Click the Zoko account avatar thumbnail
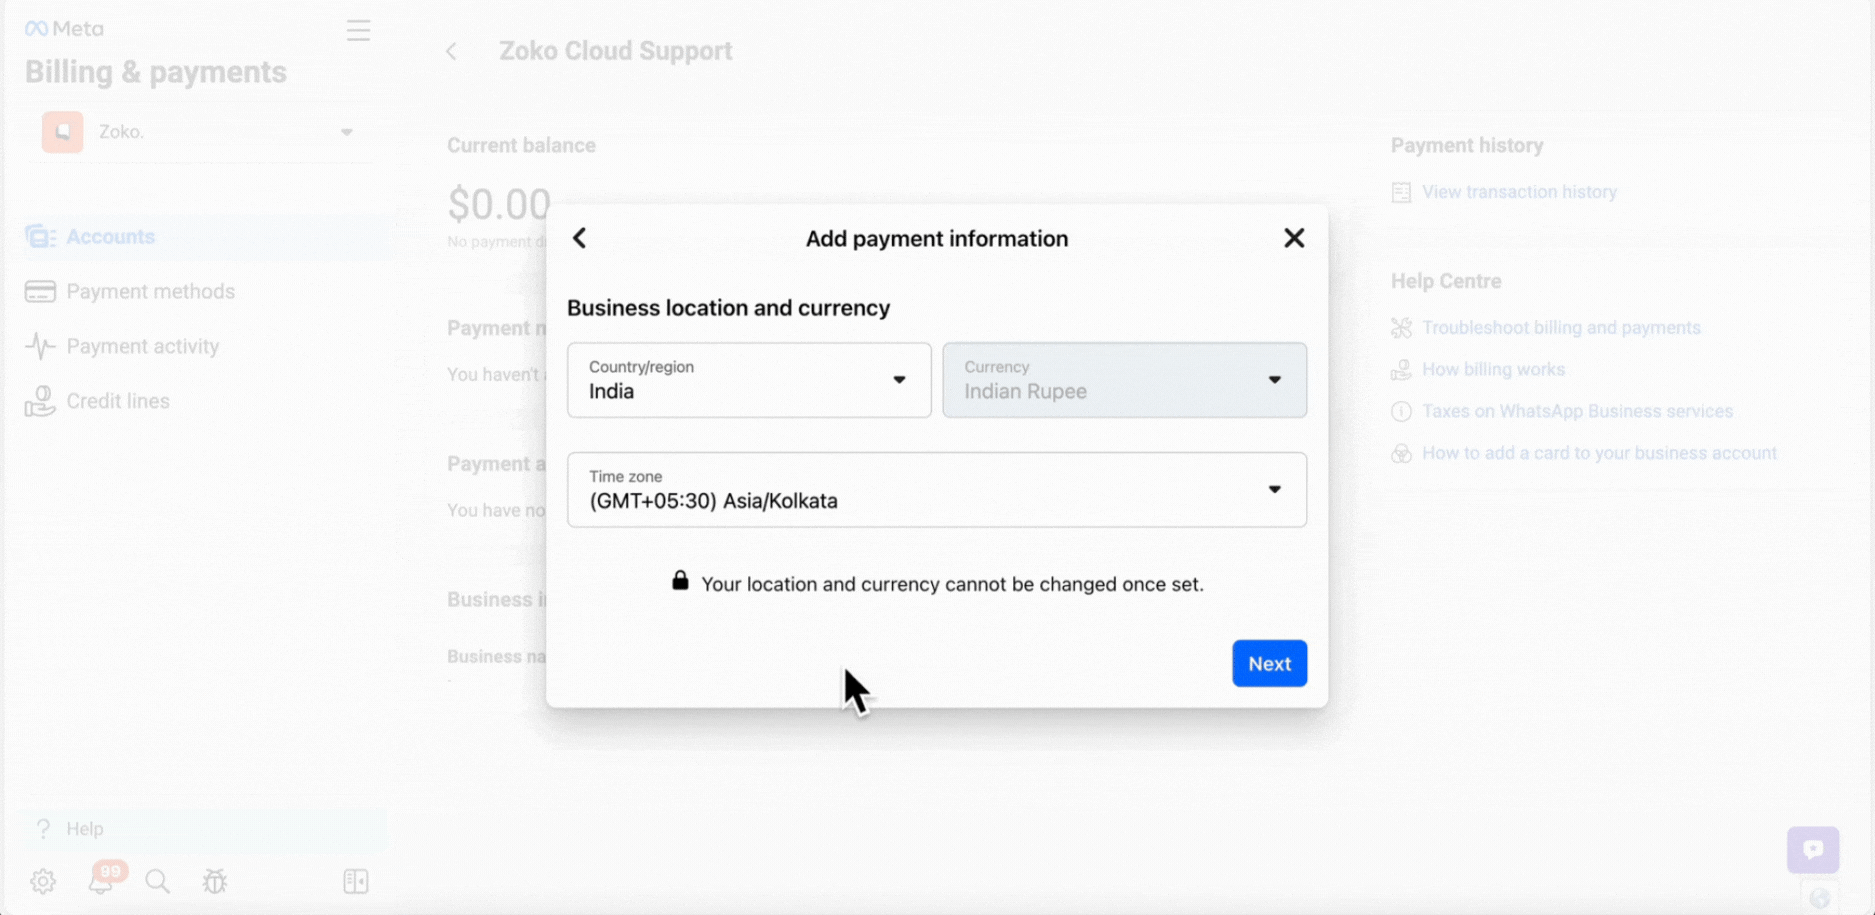Viewport: 1875px width, 915px height. pos(62,132)
